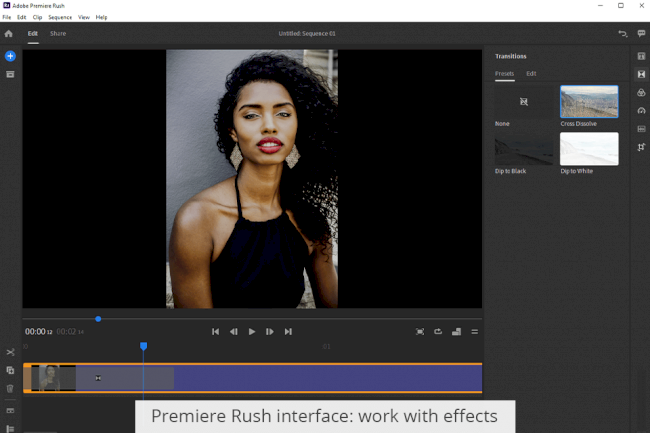Image resolution: width=650 pixels, height=433 pixels.
Task: Select the Edit workspace tab
Action: (x=33, y=34)
